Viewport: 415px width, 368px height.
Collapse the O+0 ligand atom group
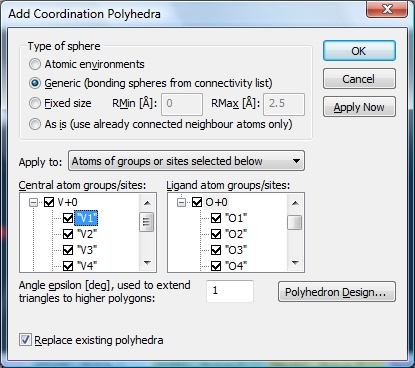[181, 202]
